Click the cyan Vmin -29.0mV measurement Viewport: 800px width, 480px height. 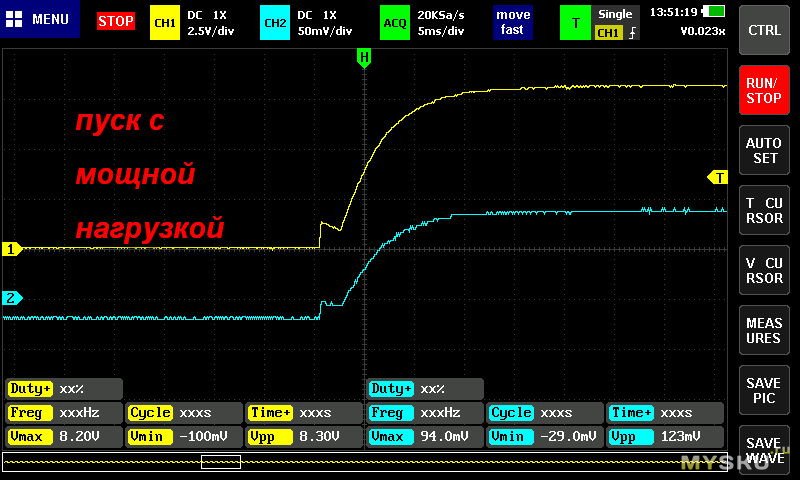pyautogui.click(x=545, y=437)
